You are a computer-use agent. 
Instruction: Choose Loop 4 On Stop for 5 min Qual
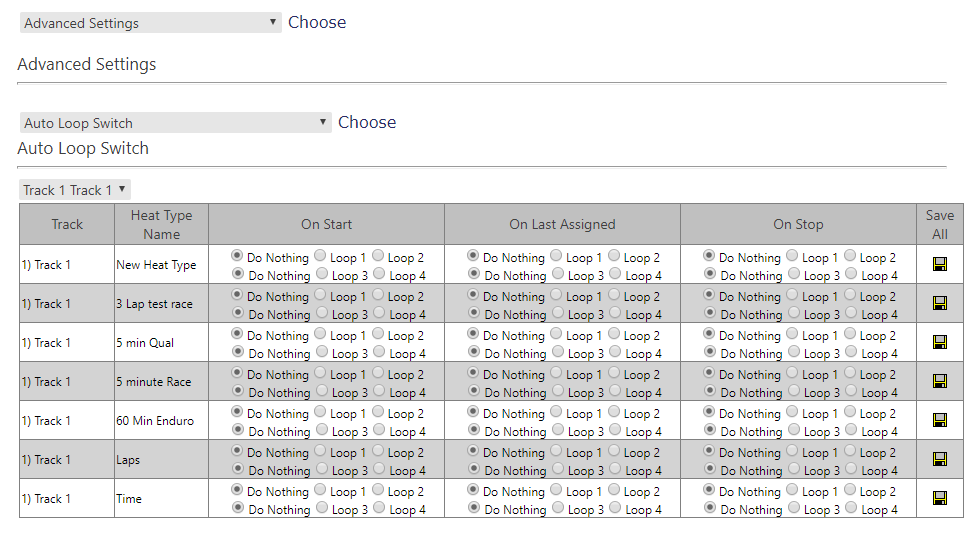tap(851, 351)
